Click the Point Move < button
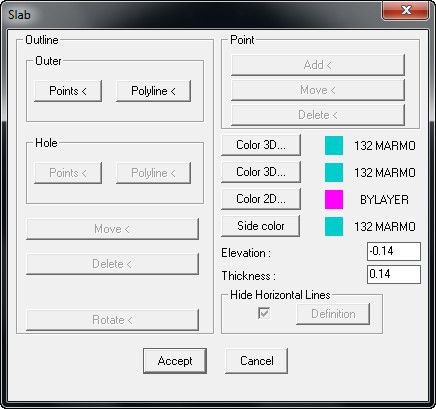This screenshot has height=409, width=436. point(318,90)
